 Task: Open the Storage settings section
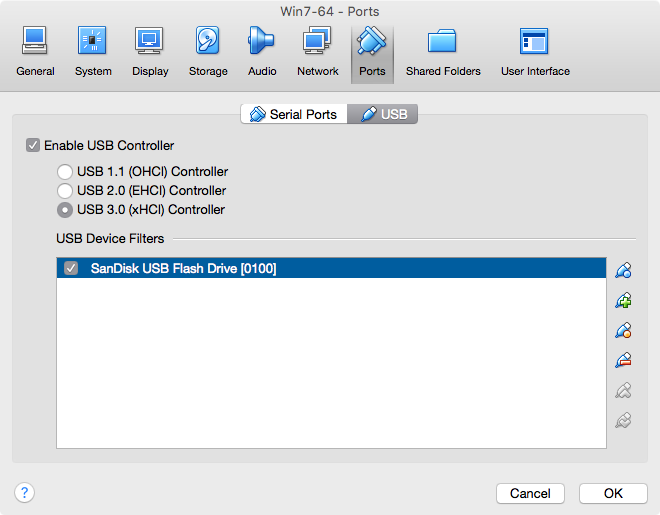pos(208,52)
